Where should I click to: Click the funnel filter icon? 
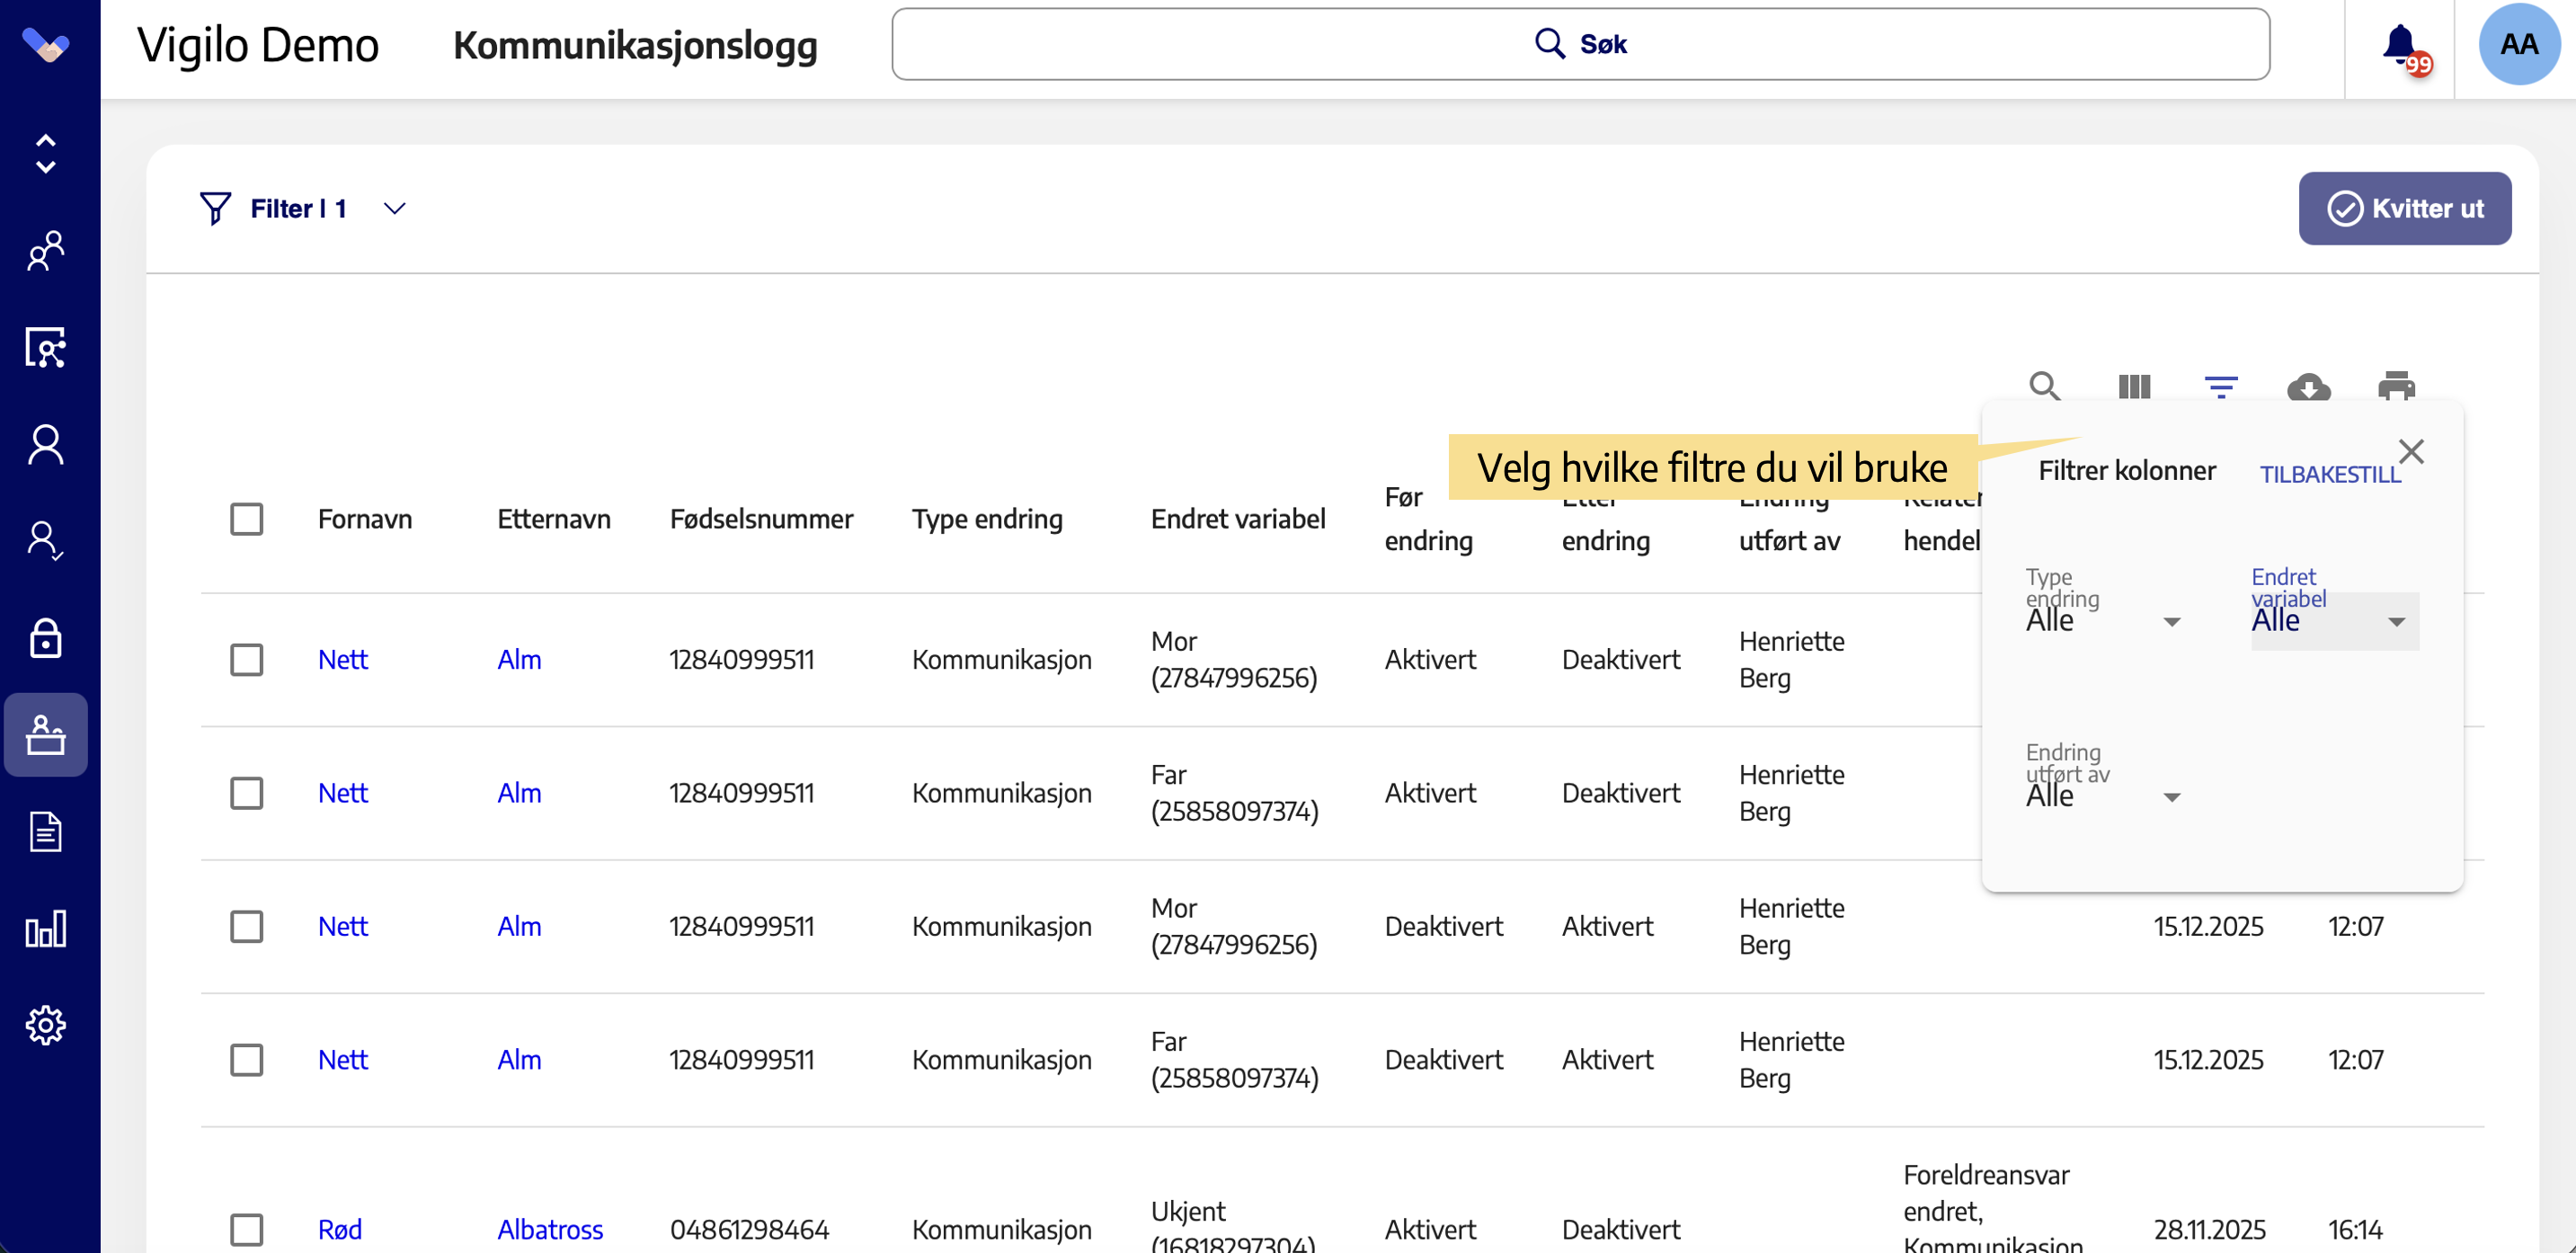click(215, 208)
